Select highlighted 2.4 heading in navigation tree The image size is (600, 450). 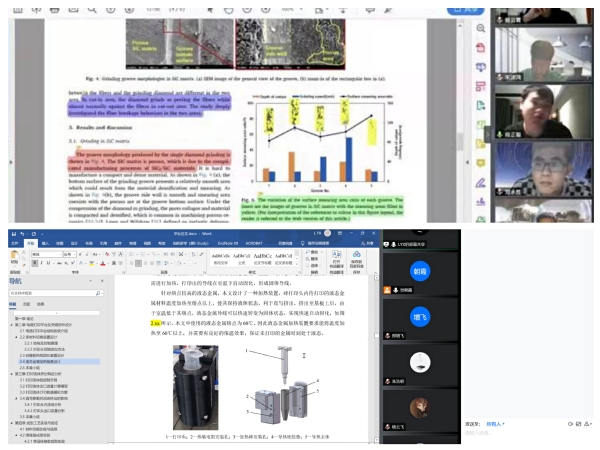tap(59, 362)
